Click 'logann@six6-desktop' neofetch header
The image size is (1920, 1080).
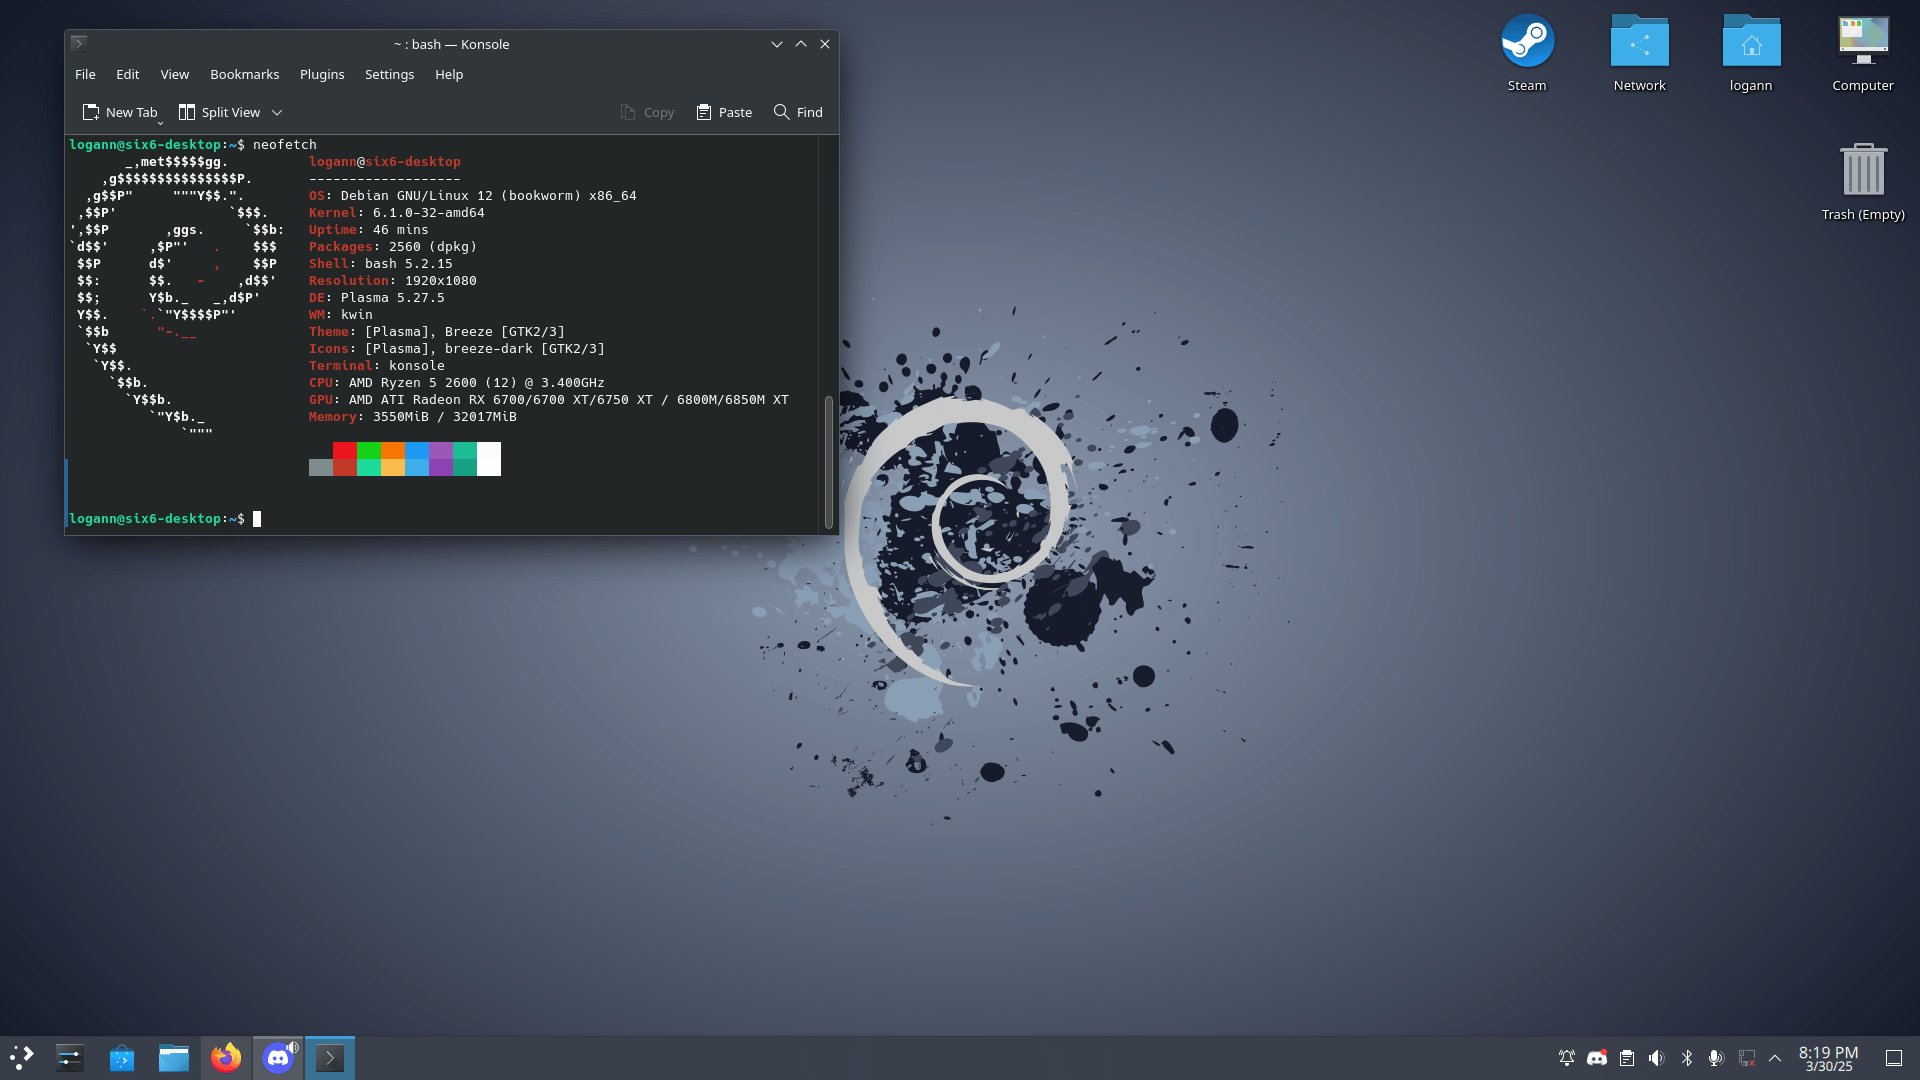coord(384,162)
